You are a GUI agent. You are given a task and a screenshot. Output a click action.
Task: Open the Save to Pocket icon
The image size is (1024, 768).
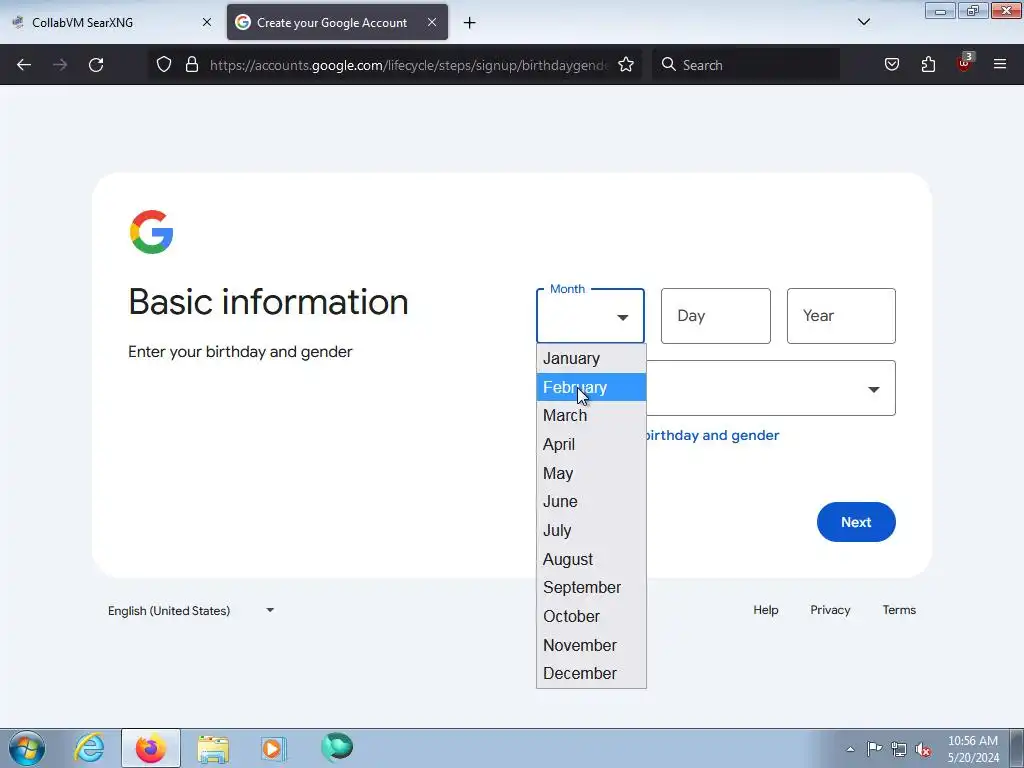pos(891,64)
